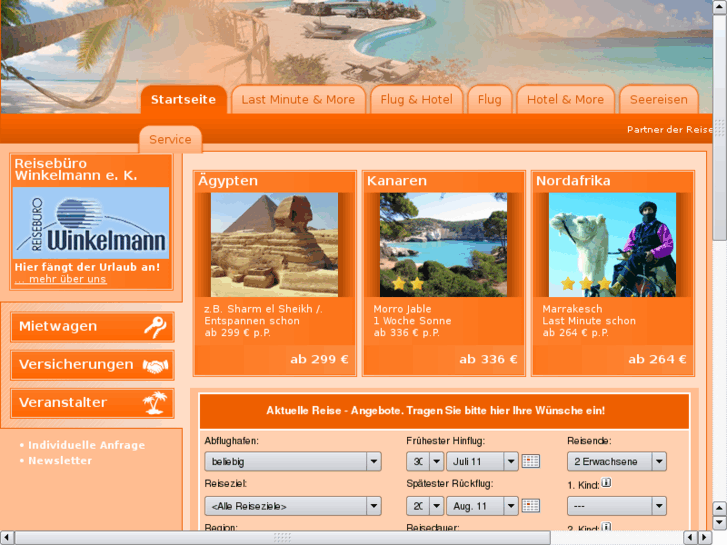
Task: Click the info icon next to 1. Kind
Action: coord(606,483)
